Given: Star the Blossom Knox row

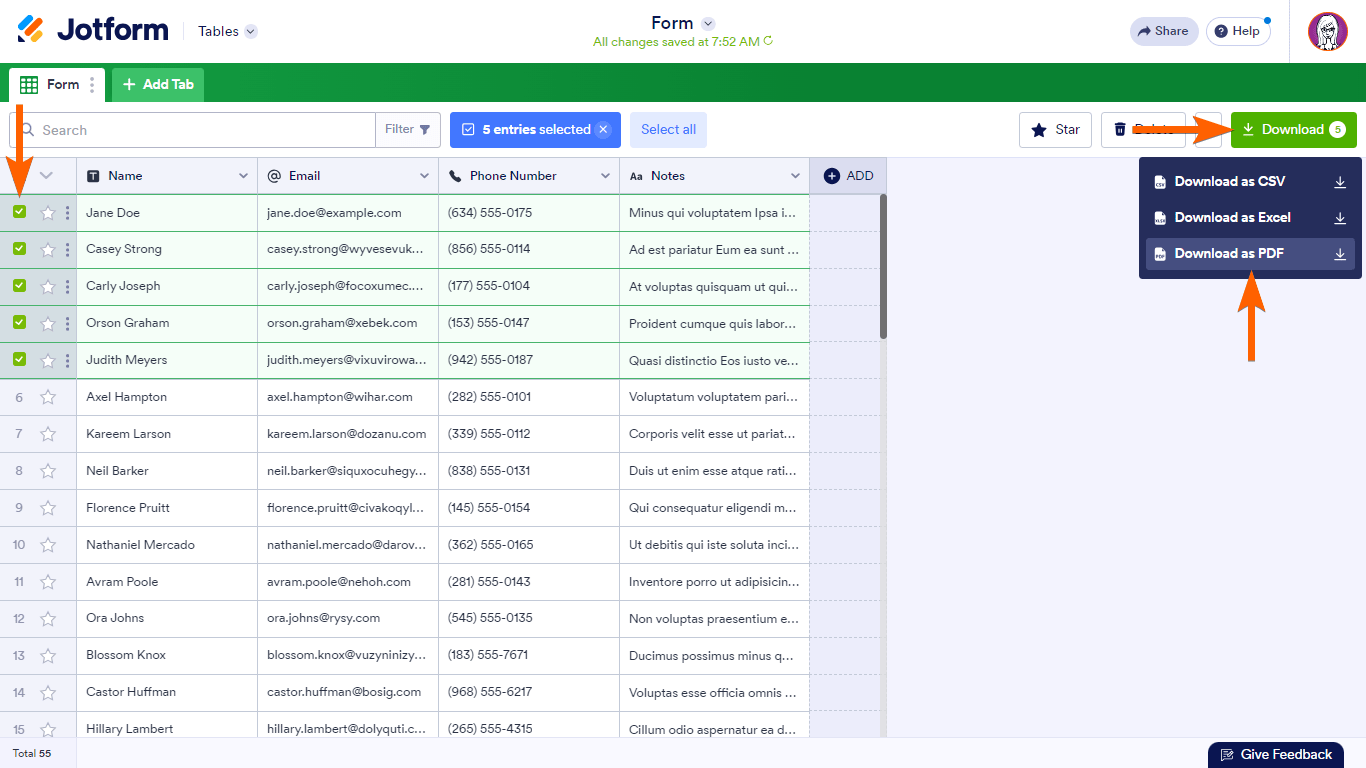Looking at the screenshot, I should click(47, 656).
